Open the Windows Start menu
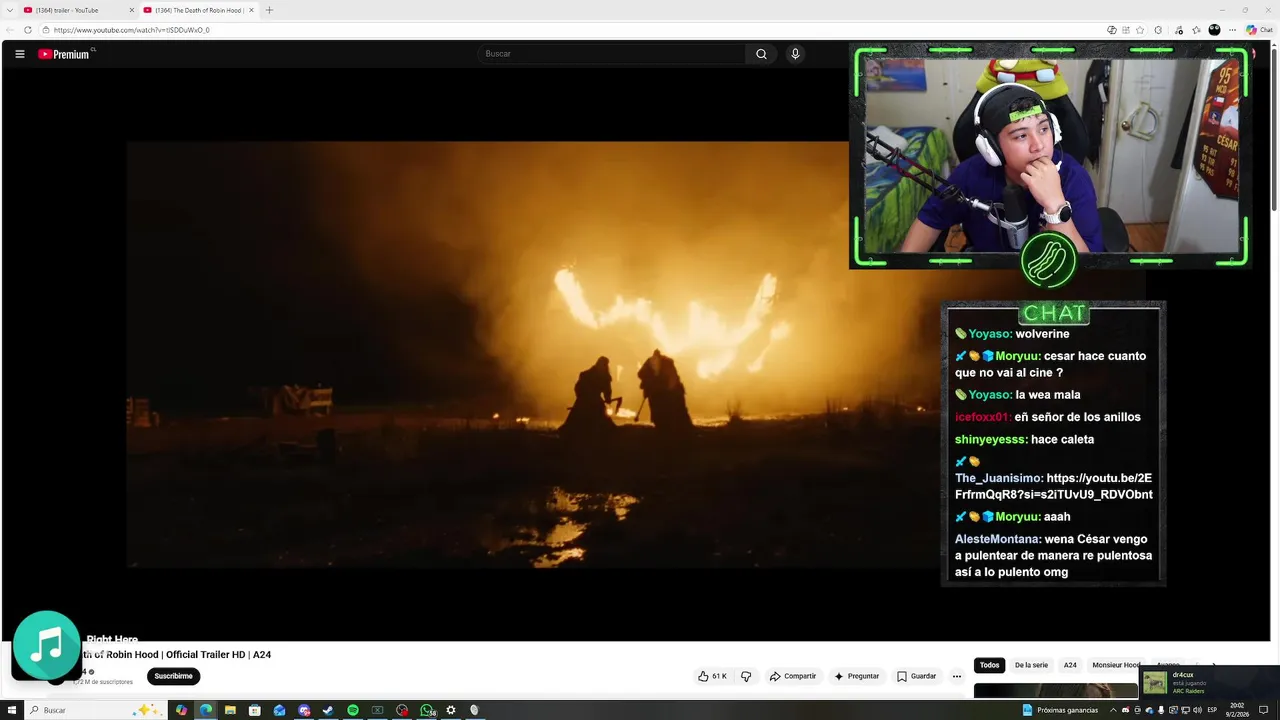The height and width of the screenshot is (720, 1280). coord(12,710)
